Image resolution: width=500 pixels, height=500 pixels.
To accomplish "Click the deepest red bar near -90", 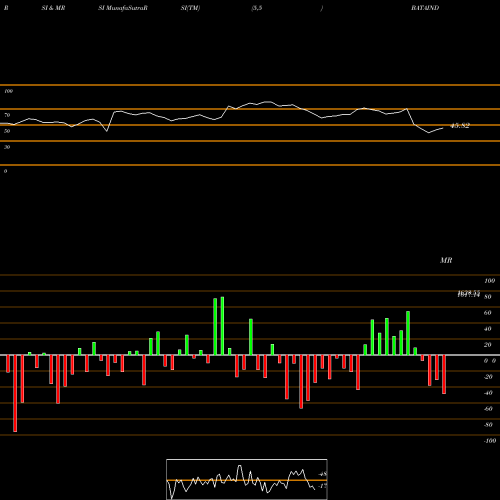I will [x=15, y=393].
